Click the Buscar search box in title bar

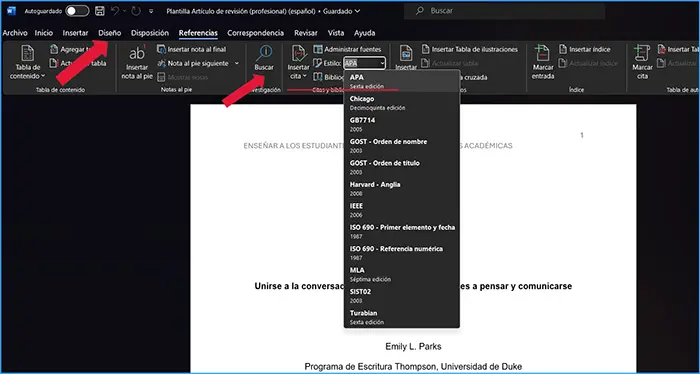[504, 11]
